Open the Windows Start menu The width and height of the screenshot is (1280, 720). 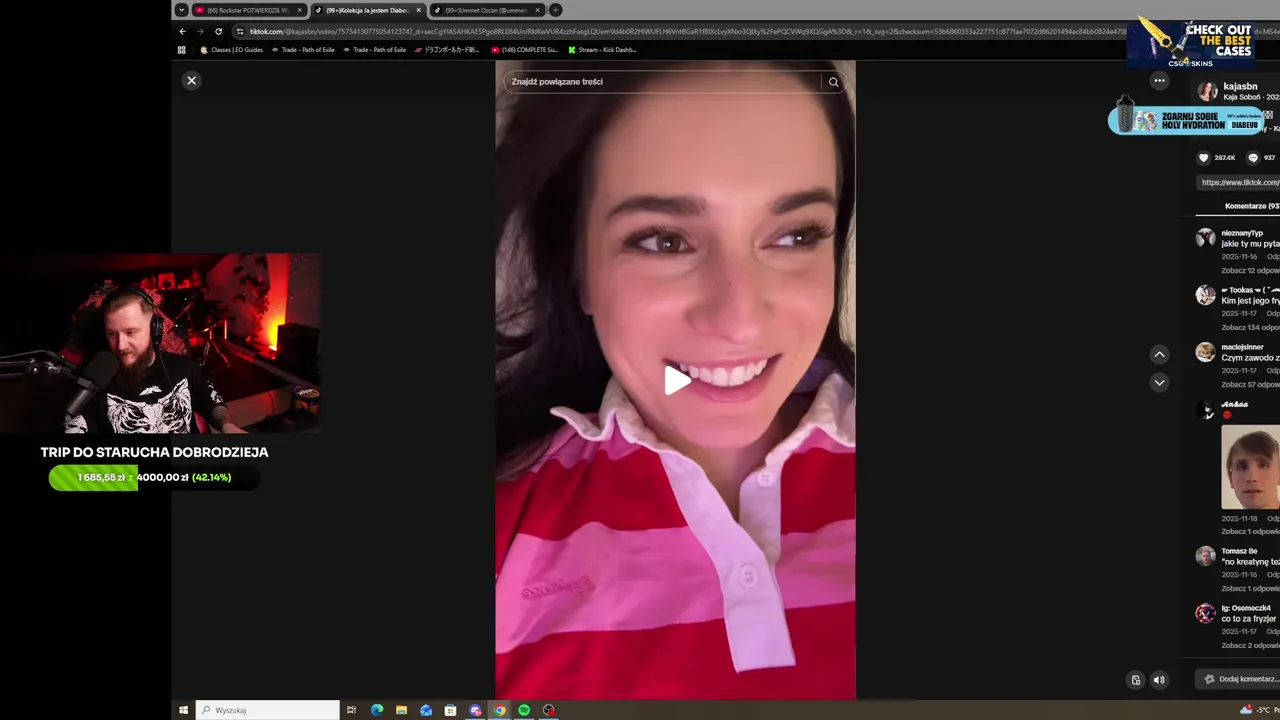click(x=183, y=710)
